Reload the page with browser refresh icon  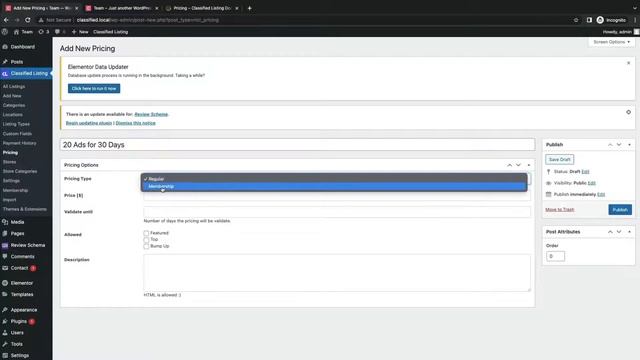[x=28, y=20]
